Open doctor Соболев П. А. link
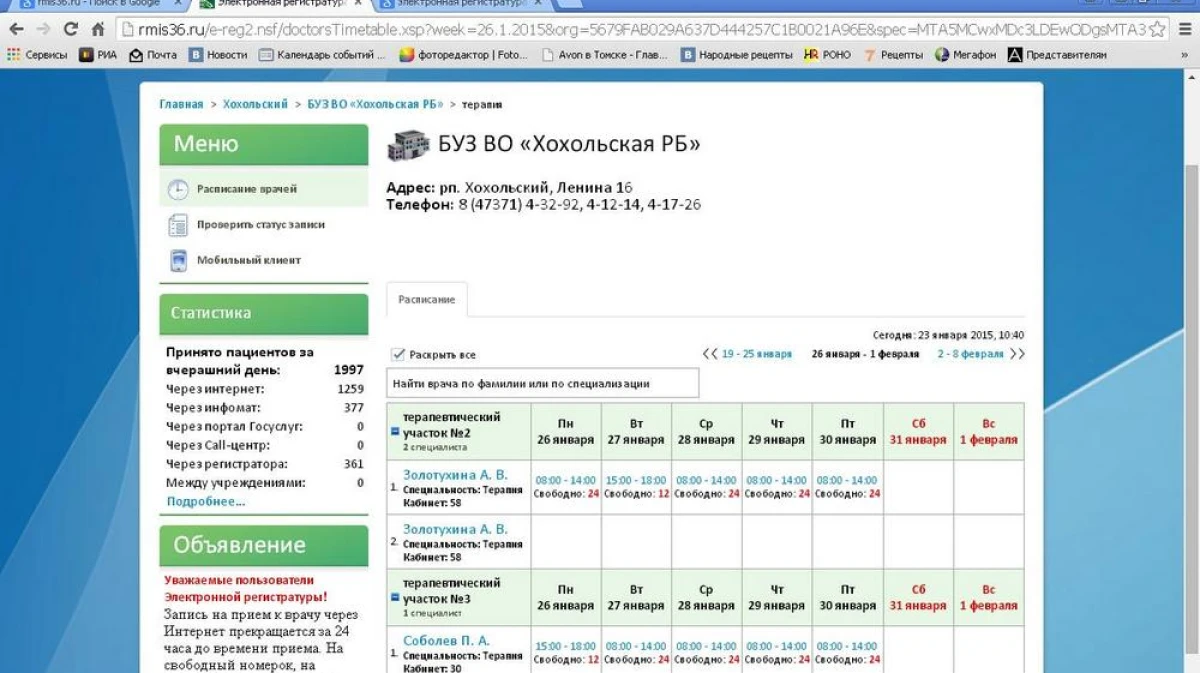Viewport: 1200px width, 673px height. 446,640
